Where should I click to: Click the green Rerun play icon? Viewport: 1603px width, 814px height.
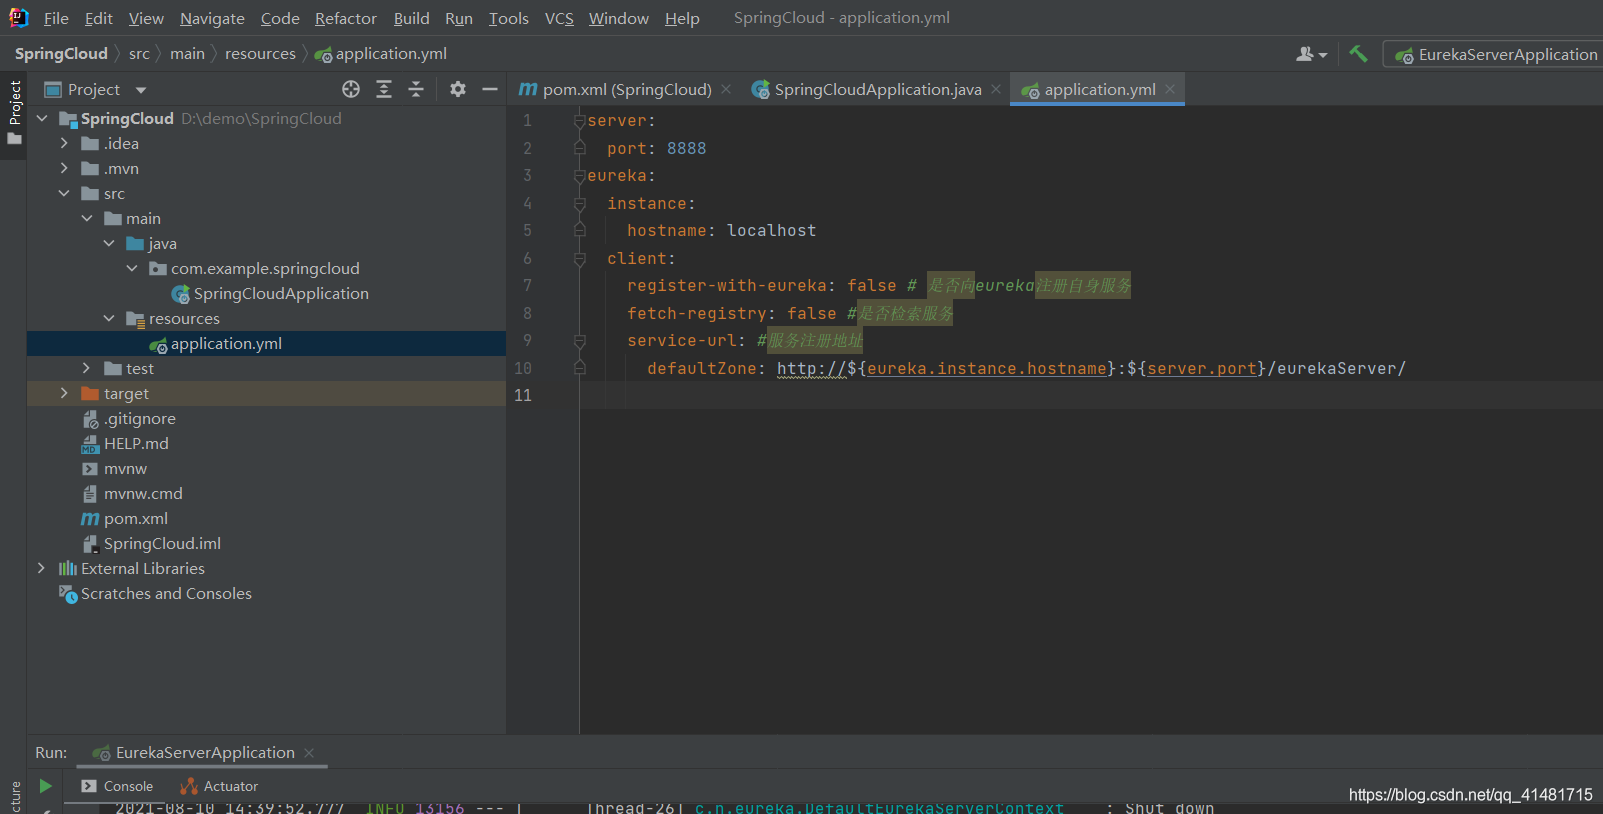point(45,786)
